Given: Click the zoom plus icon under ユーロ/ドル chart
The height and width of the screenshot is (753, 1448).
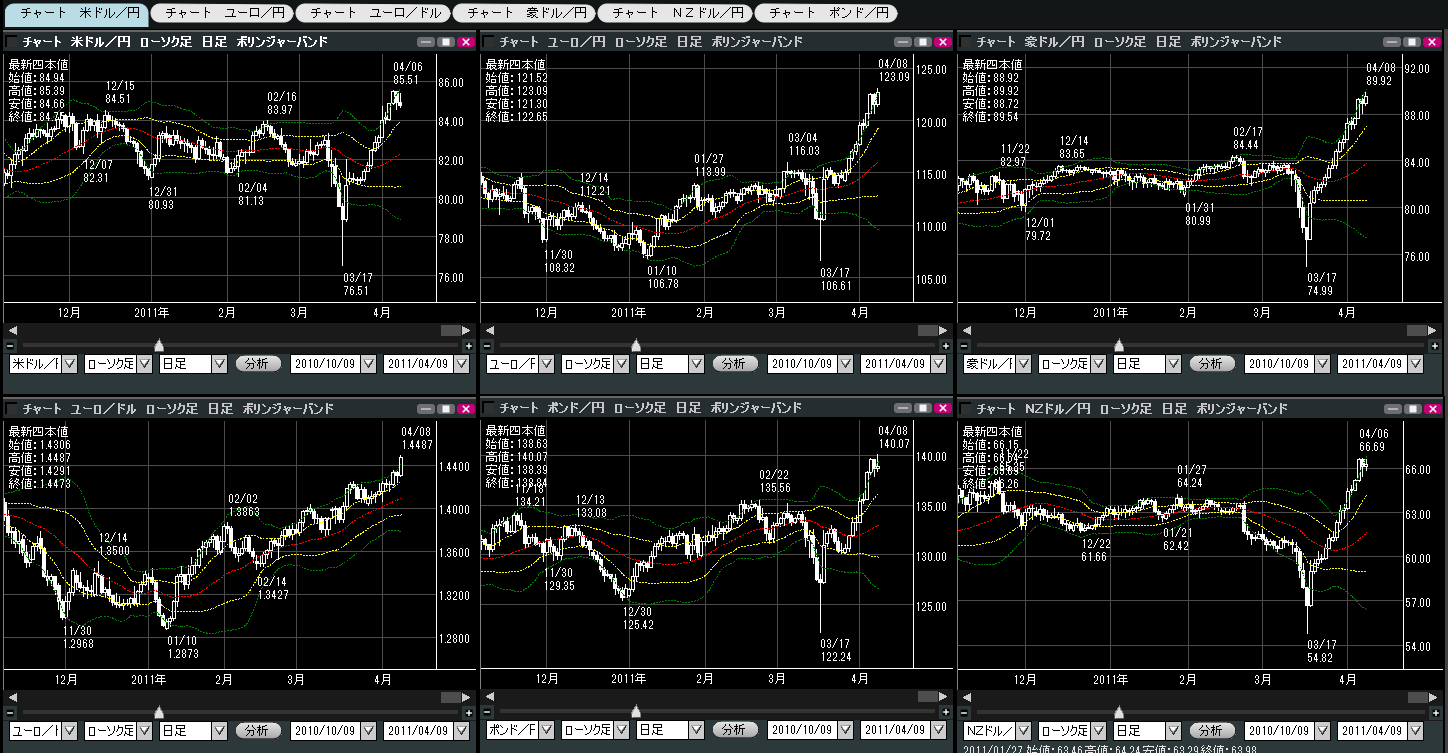Looking at the screenshot, I should [x=469, y=712].
